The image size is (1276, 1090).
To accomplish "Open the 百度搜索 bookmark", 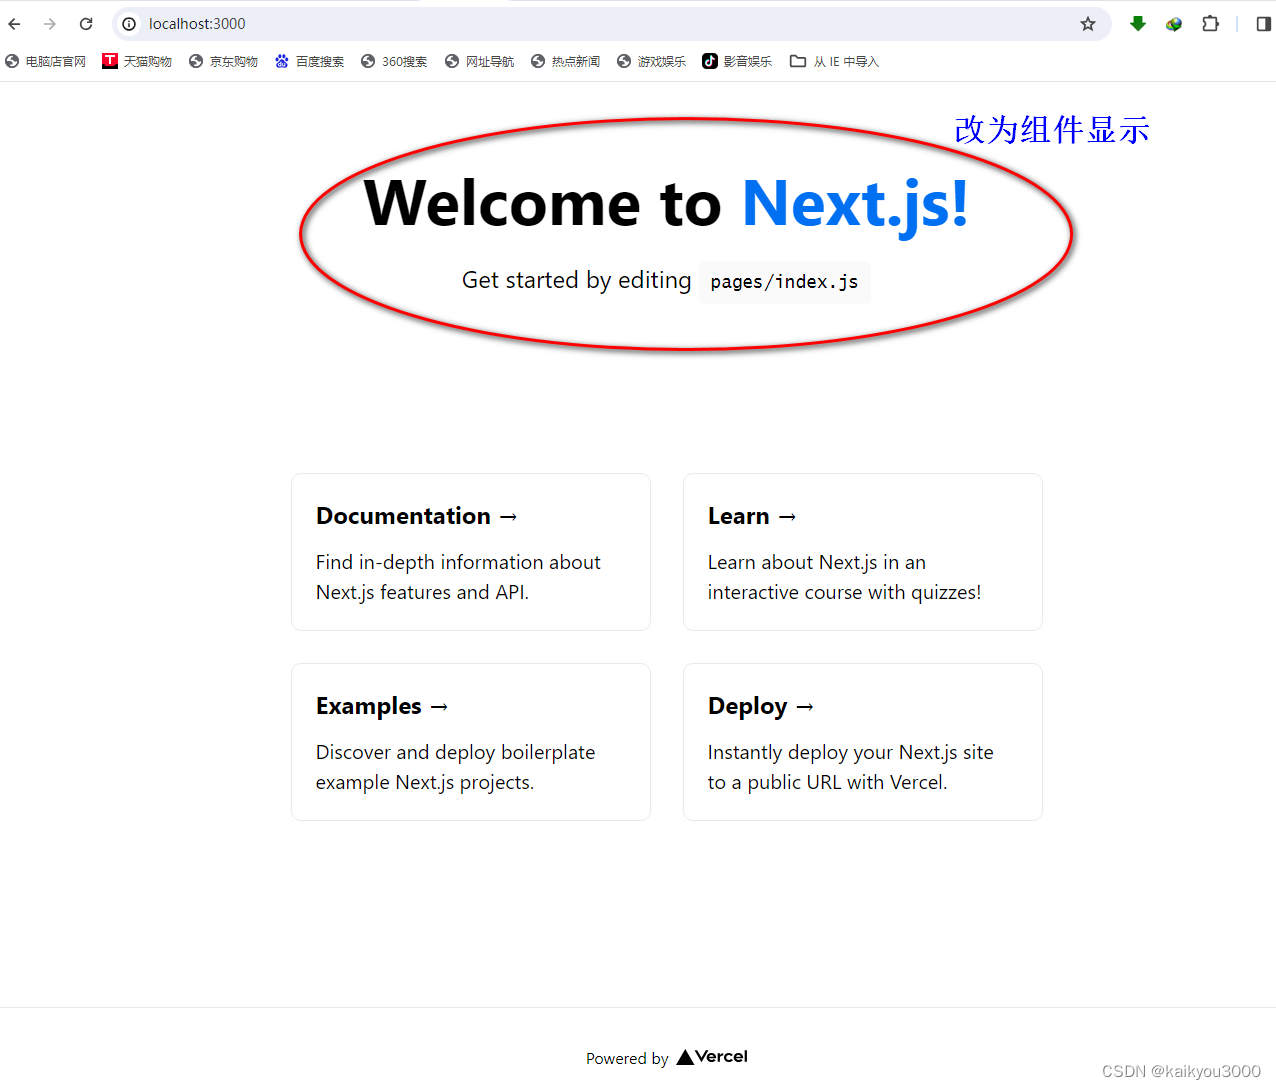I will pos(309,61).
